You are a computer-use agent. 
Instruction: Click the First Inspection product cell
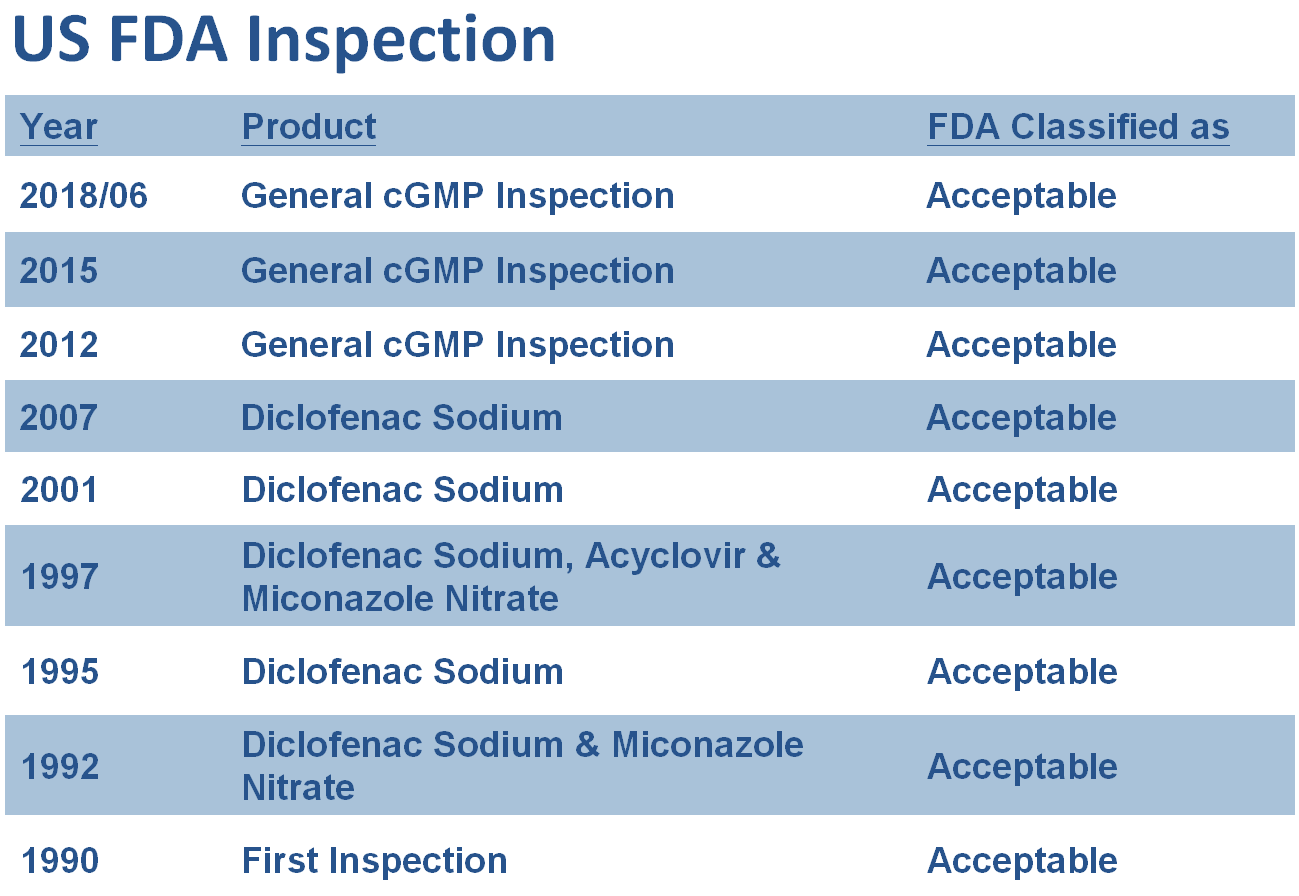(x=375, y=861)
